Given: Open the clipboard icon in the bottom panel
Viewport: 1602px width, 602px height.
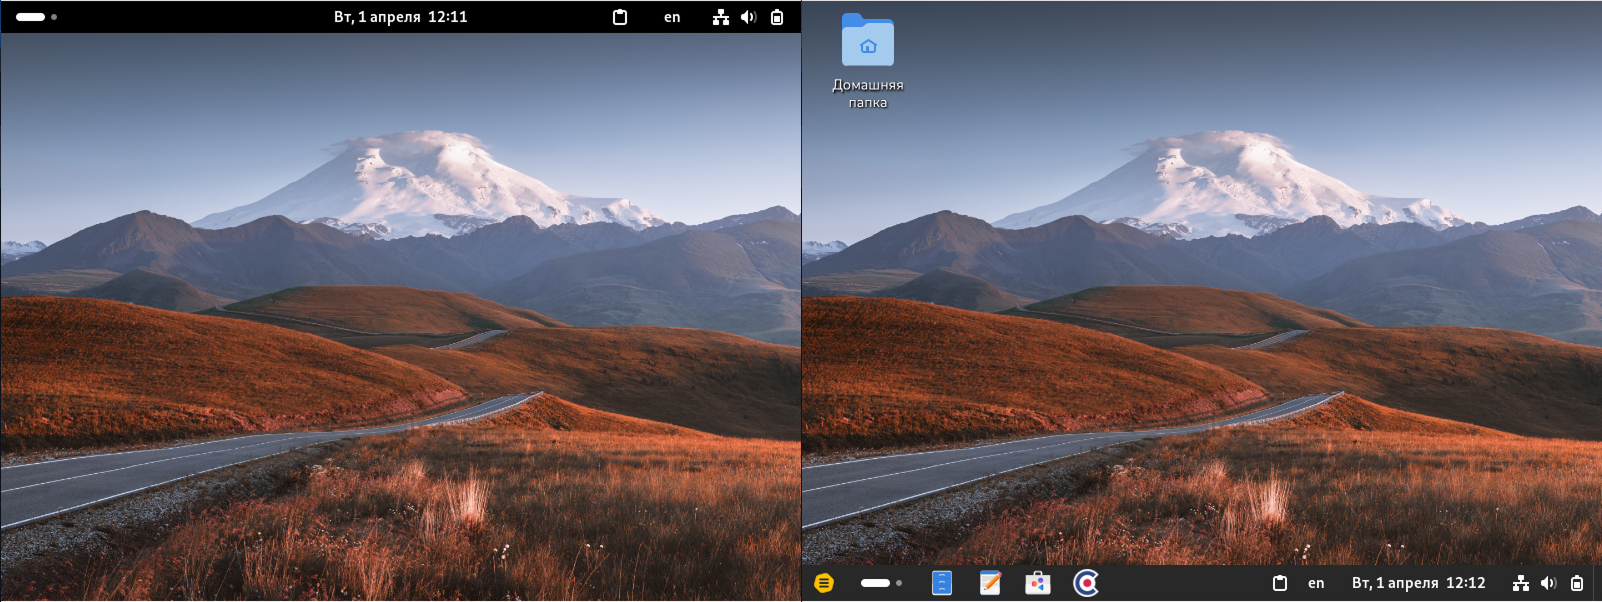Looking at the screenshot, I should [1280, 583].
